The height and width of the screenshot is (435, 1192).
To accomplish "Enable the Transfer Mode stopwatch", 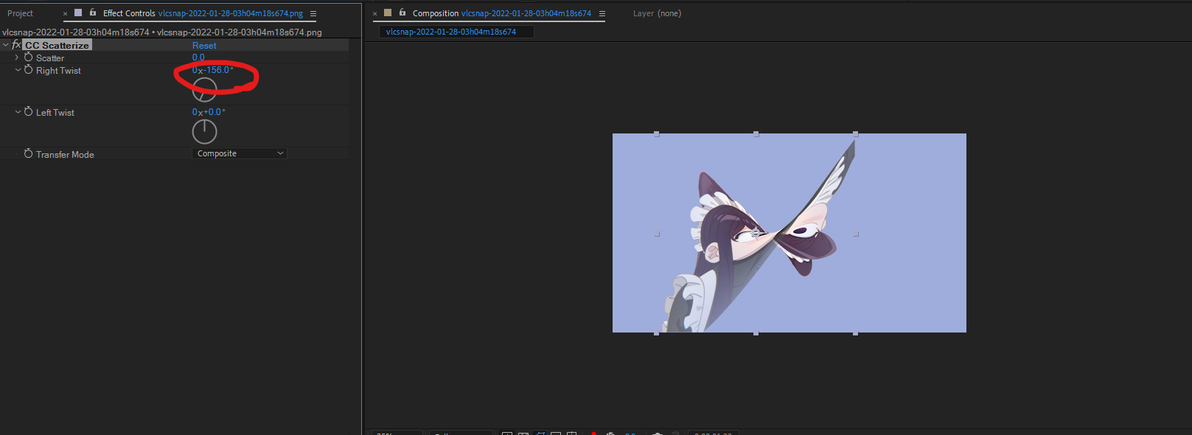I will pos(29,154).
